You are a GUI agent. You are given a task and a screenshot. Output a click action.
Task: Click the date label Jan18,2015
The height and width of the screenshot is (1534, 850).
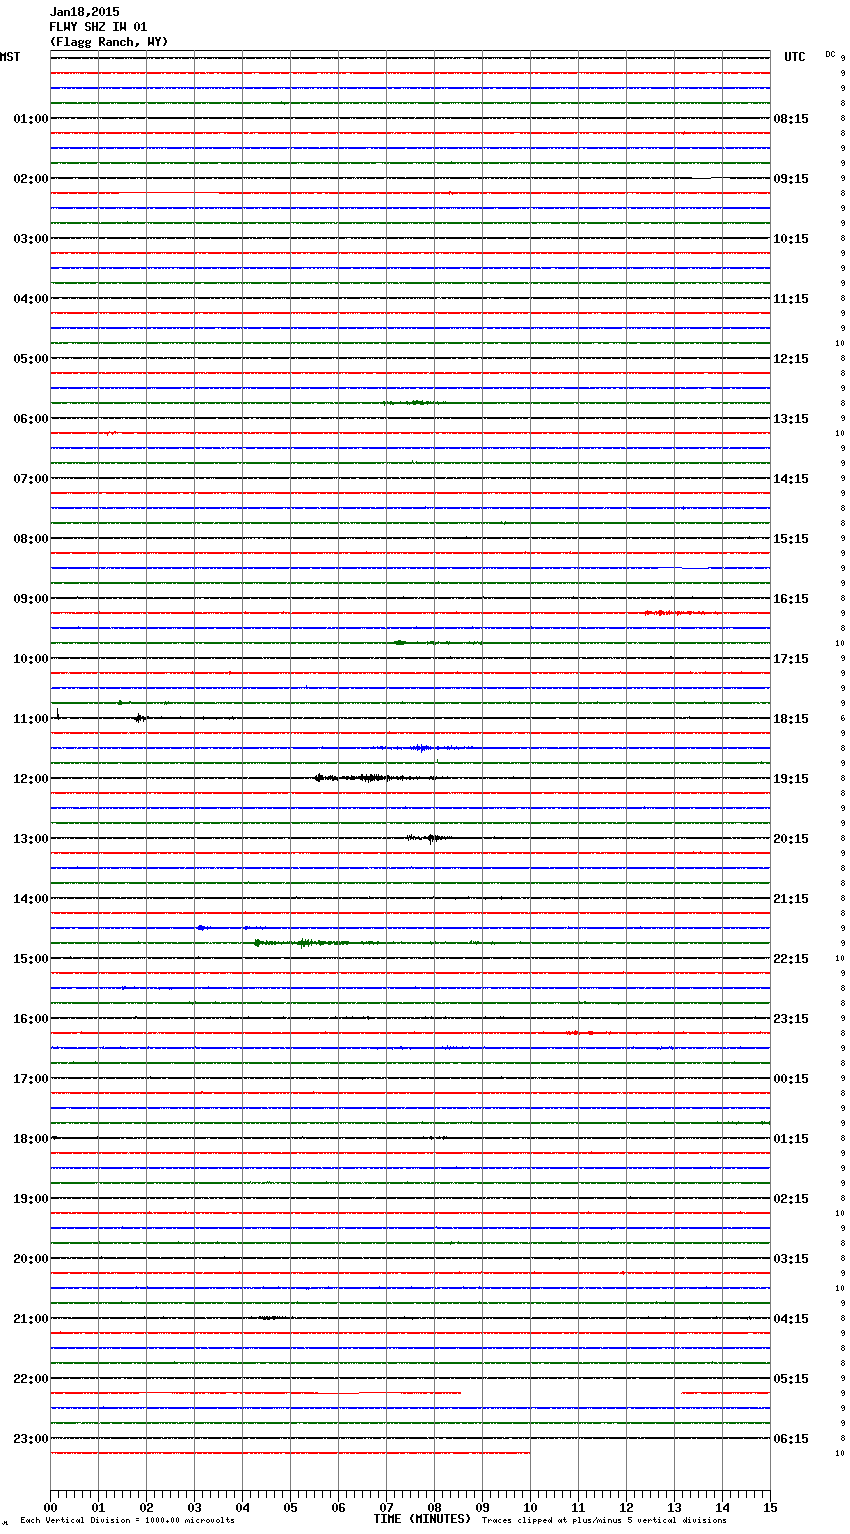point(84,12)
